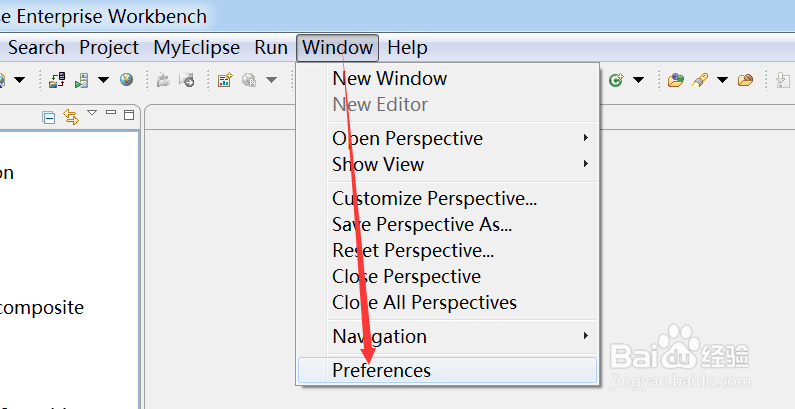
Task: Collapse all items in the side panel
Action: click(x=48, y=117)
